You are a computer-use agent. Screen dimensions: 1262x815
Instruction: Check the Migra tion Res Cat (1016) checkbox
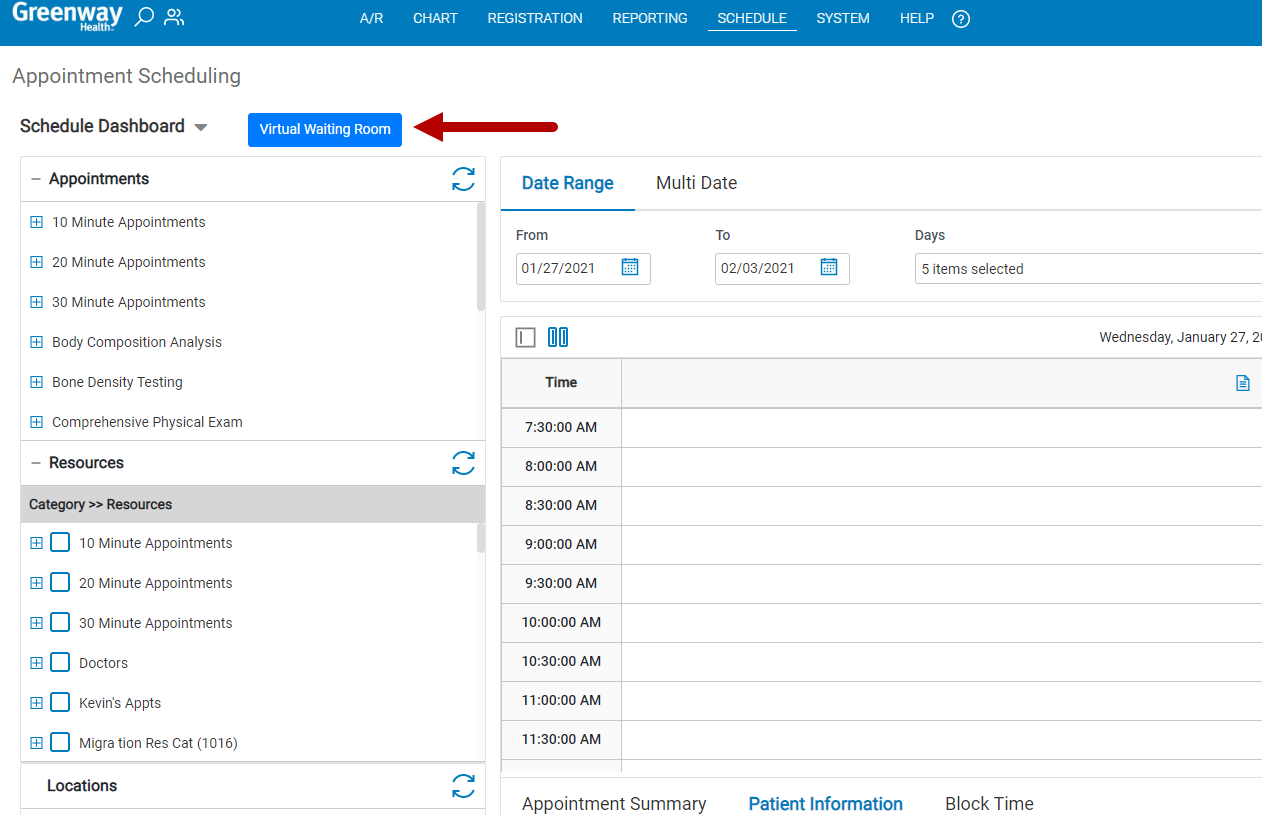click(60, 743)
